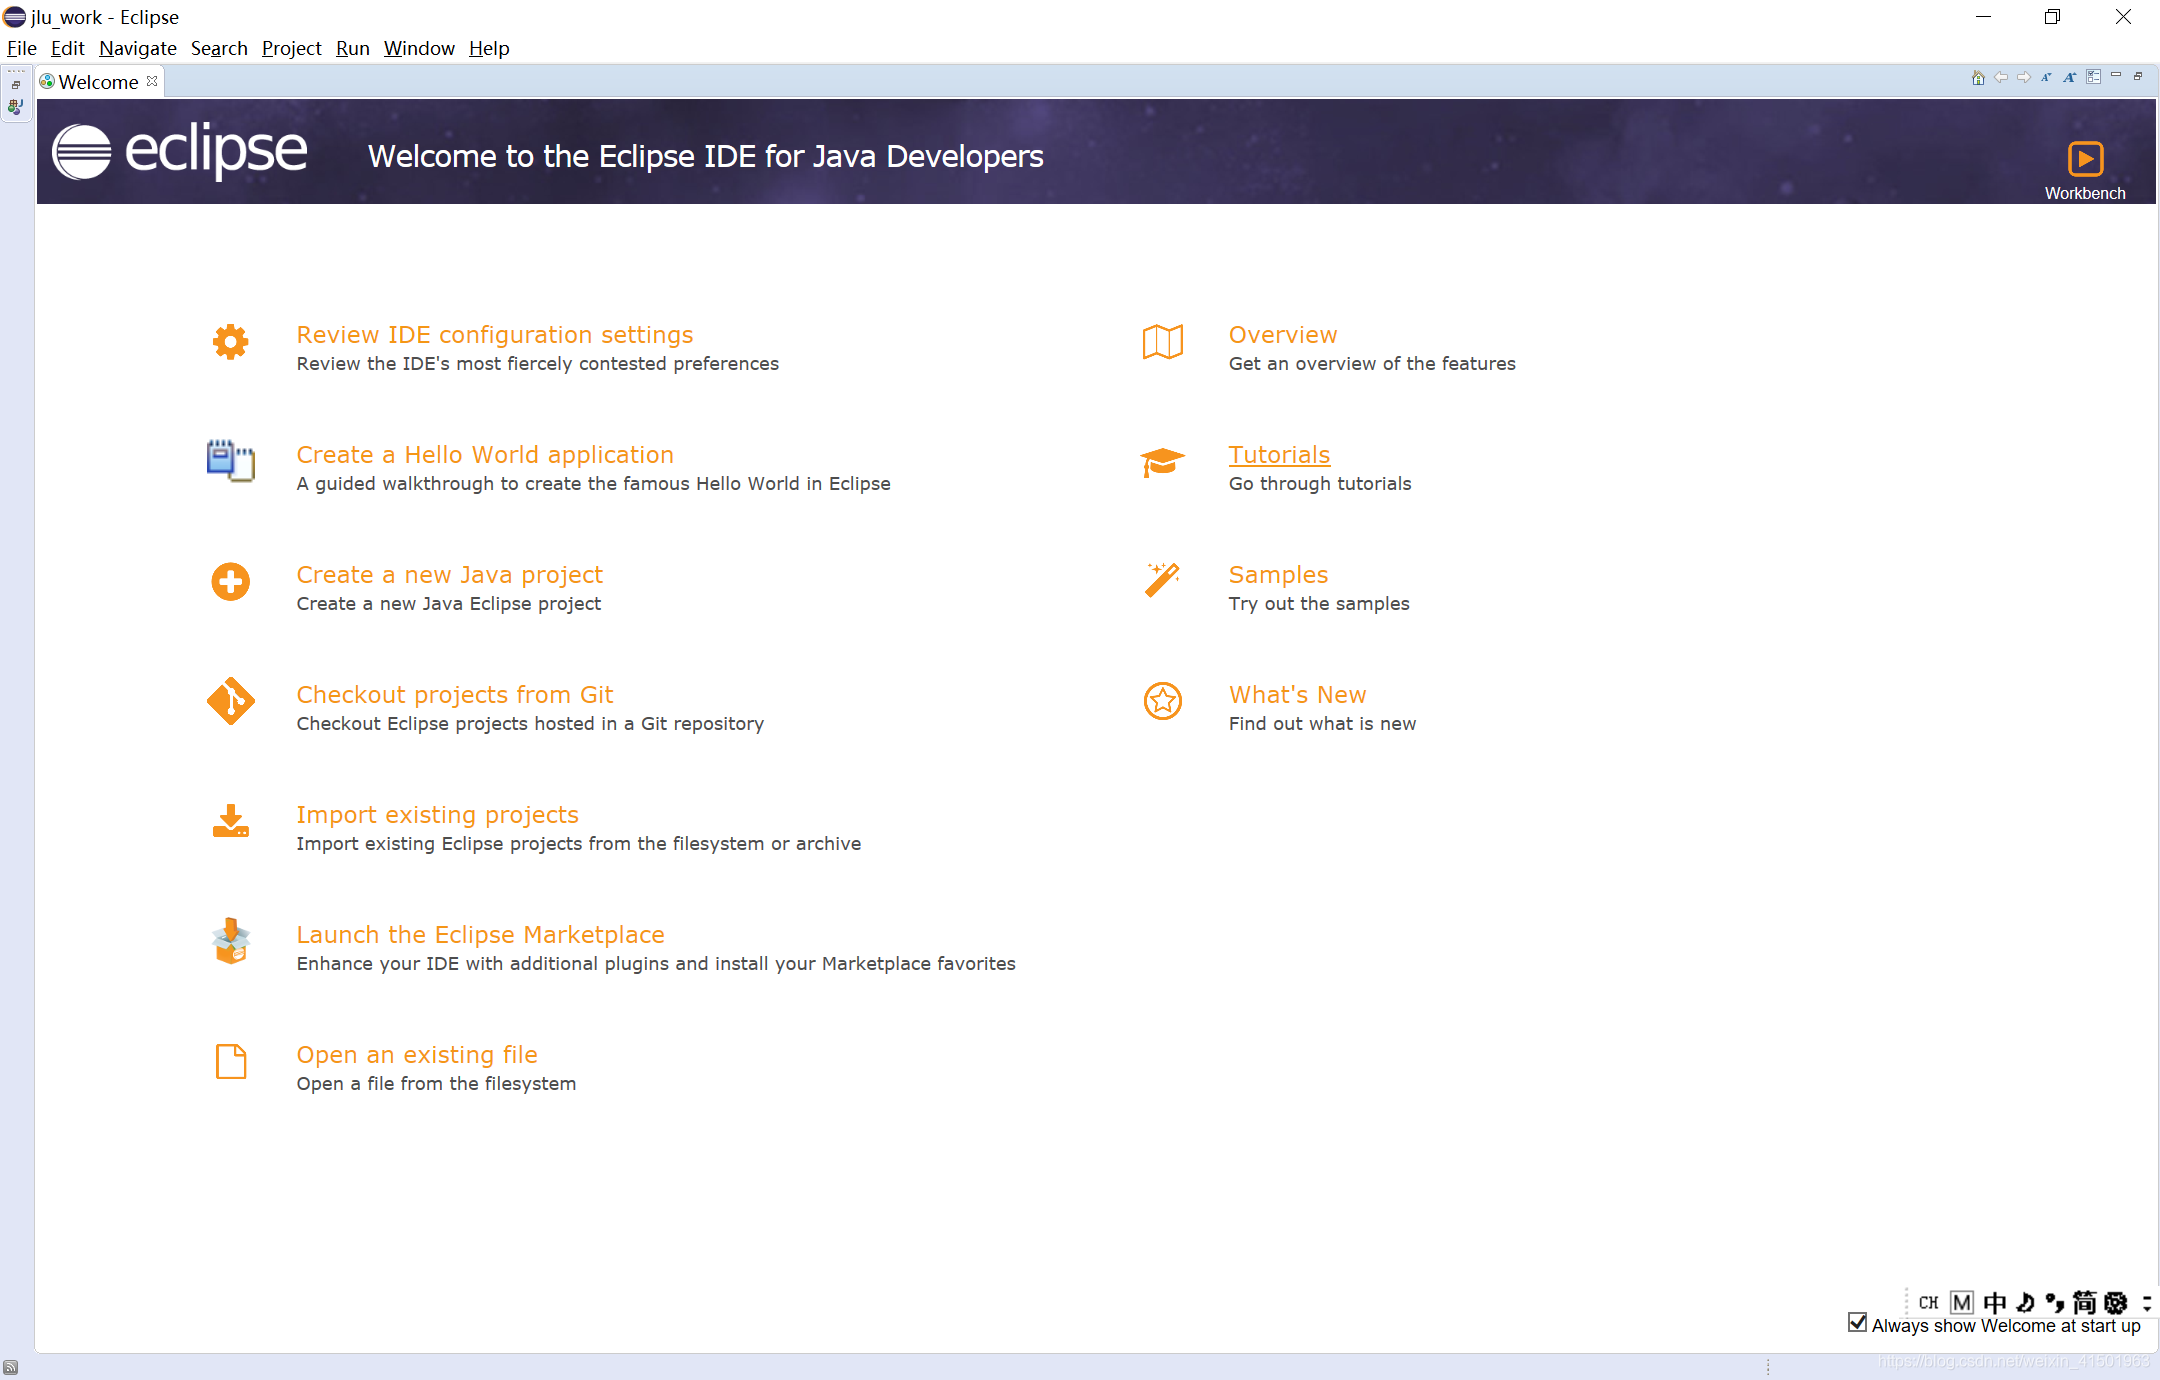Open the Search menu
The image size is (2160, 1380).
[x=219, y=48]
